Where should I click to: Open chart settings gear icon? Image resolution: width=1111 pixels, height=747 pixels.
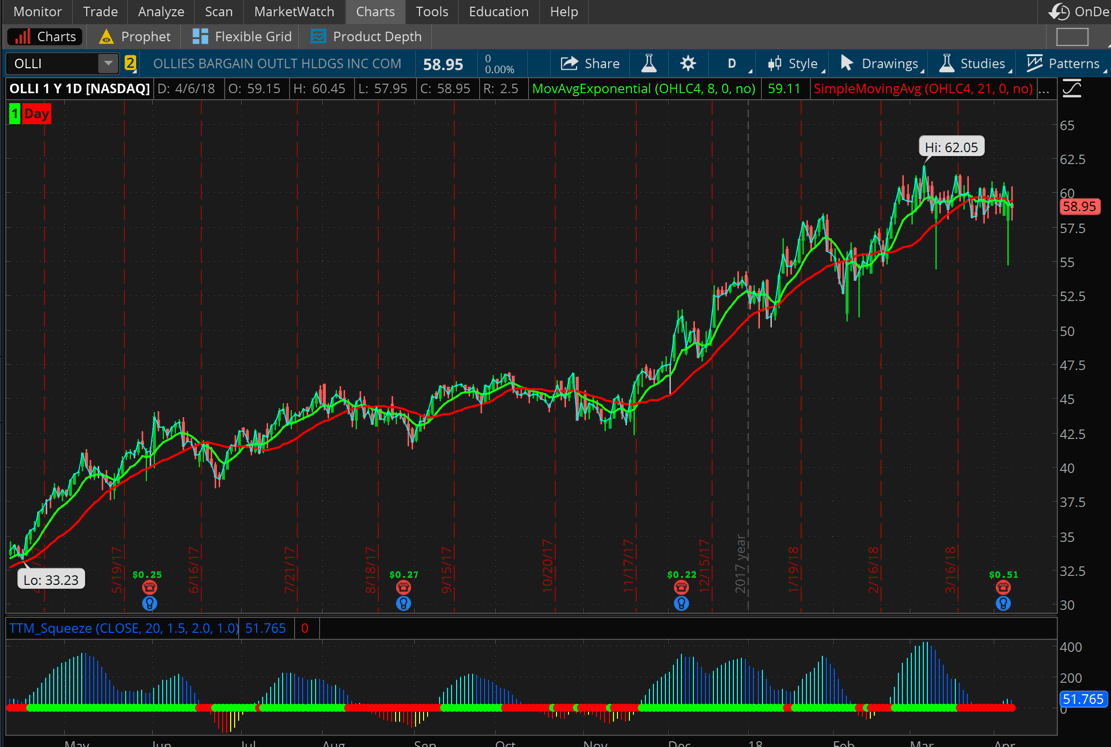688,63
